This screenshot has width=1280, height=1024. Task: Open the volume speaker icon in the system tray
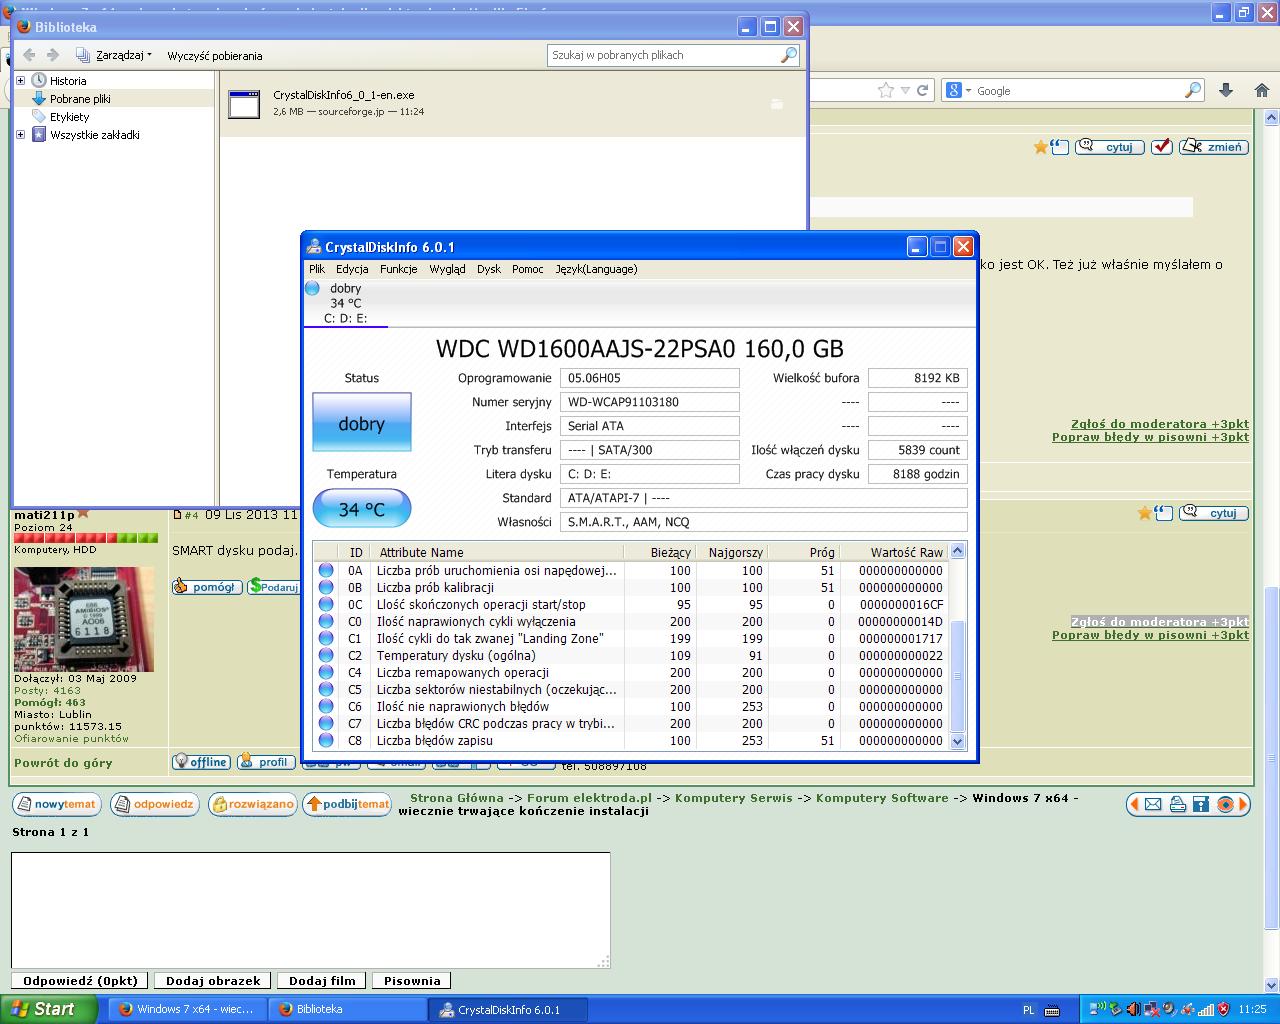[x=1135, y=1010]
